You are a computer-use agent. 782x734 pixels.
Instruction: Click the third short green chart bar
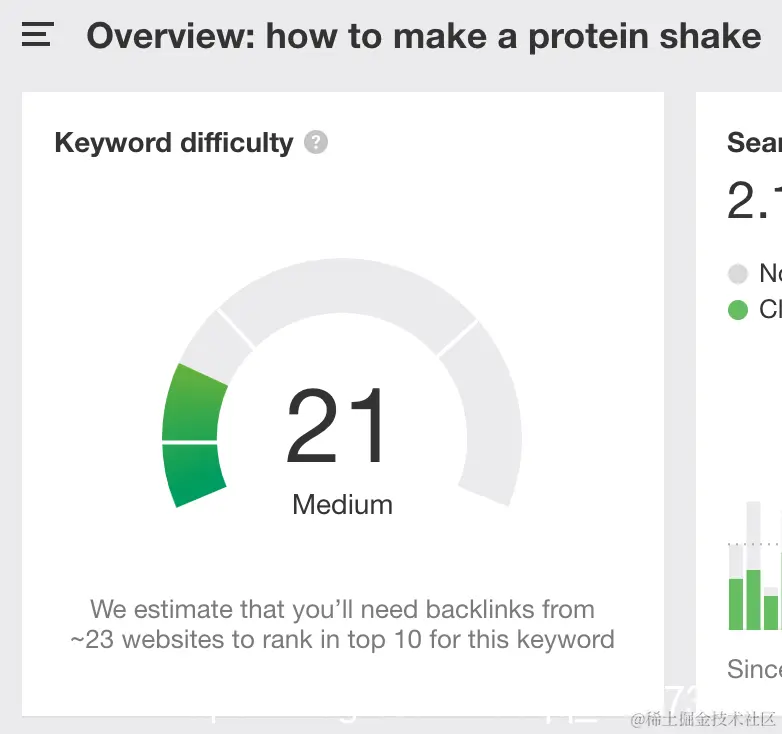771,612
